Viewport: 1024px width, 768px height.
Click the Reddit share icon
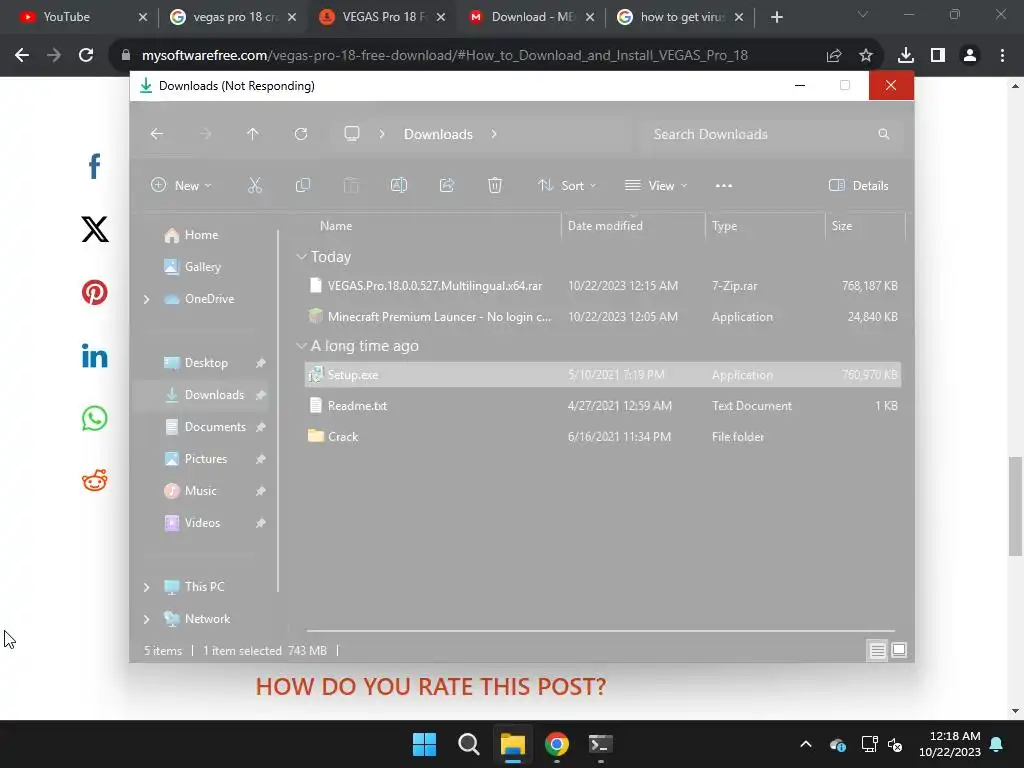(95, 481)
